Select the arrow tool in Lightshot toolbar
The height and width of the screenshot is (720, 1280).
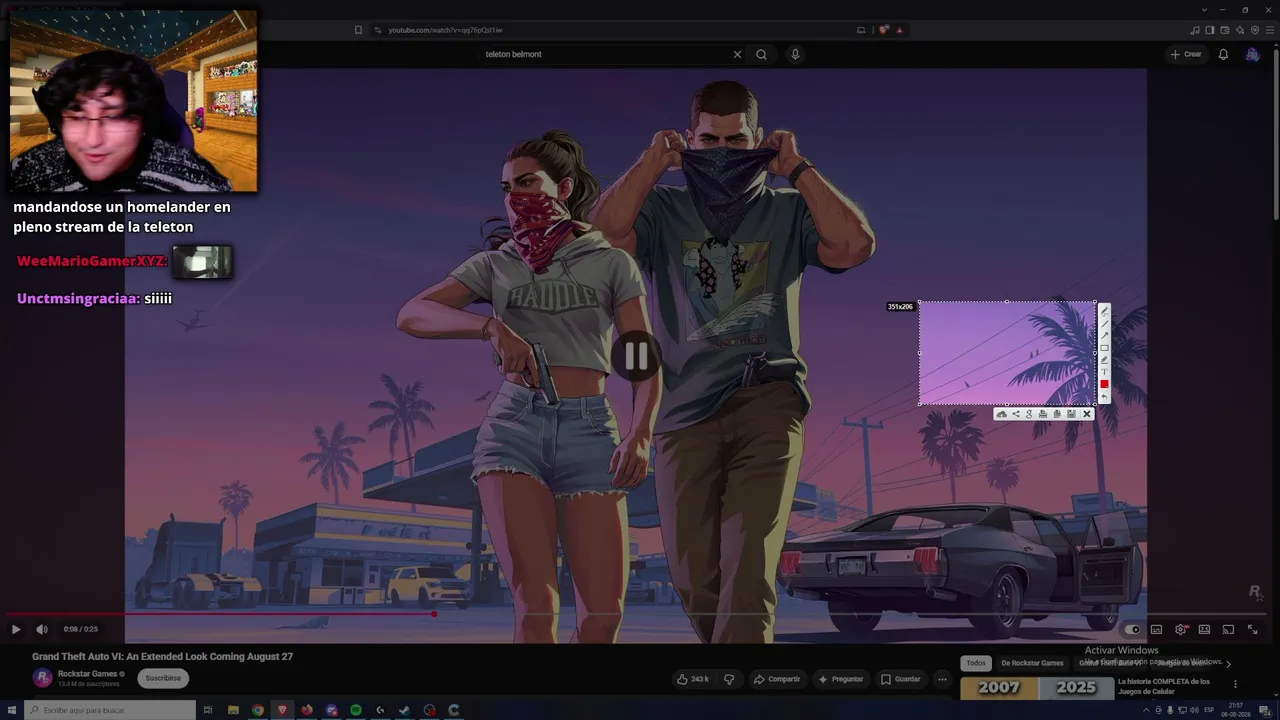click(1104, 336)
